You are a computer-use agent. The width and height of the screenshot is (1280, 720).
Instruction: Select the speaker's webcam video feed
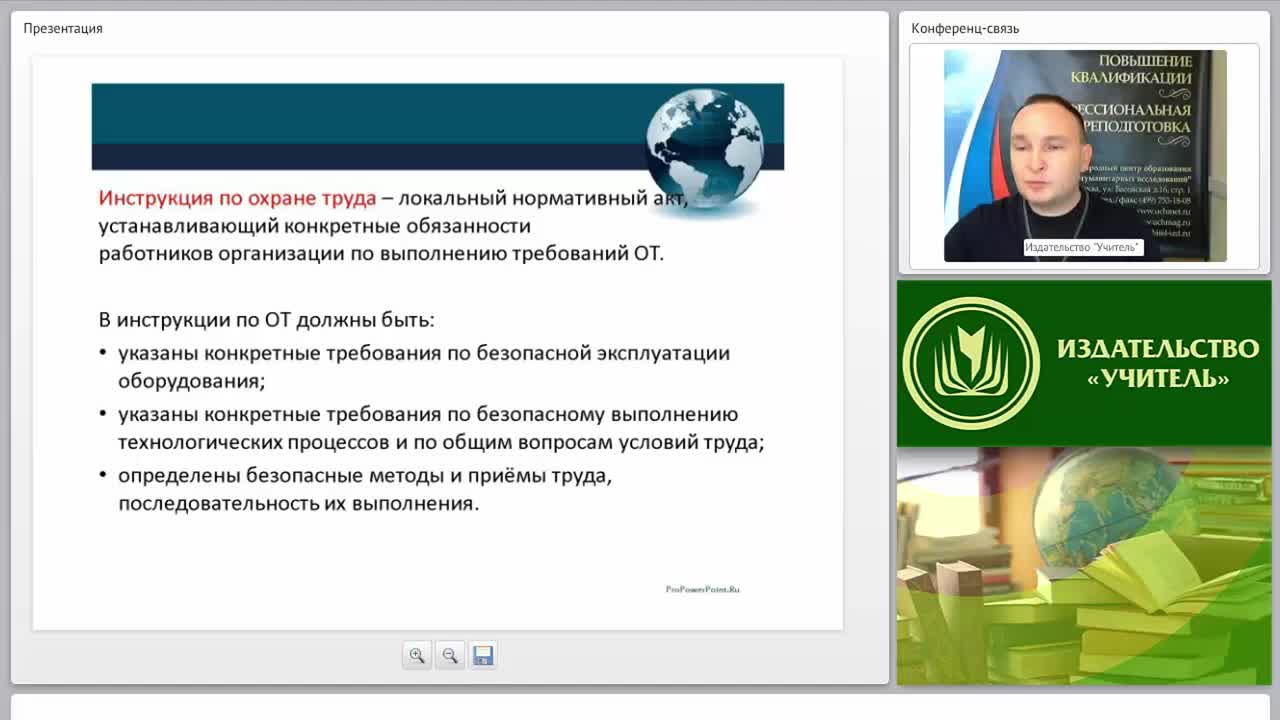click(x=1085, y=156)
